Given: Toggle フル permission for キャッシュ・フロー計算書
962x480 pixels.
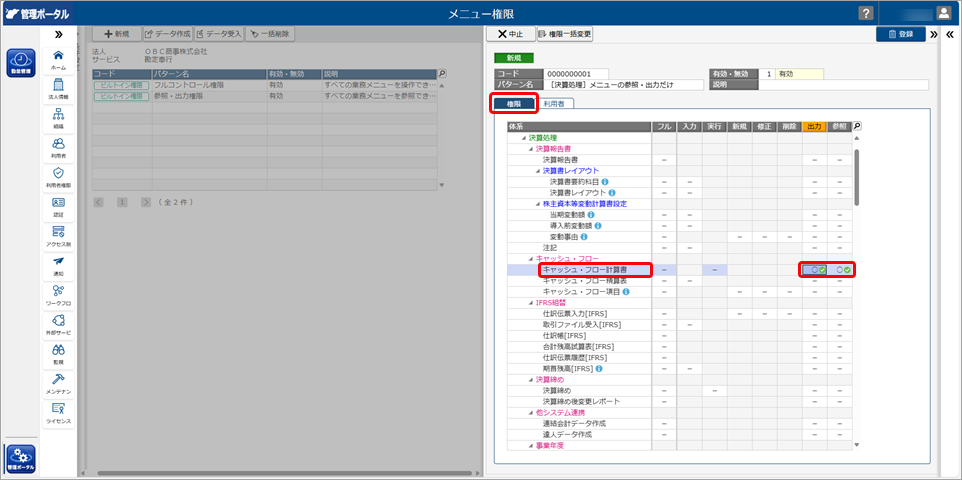Looking at the screenshot, I should tap(664, 269).
